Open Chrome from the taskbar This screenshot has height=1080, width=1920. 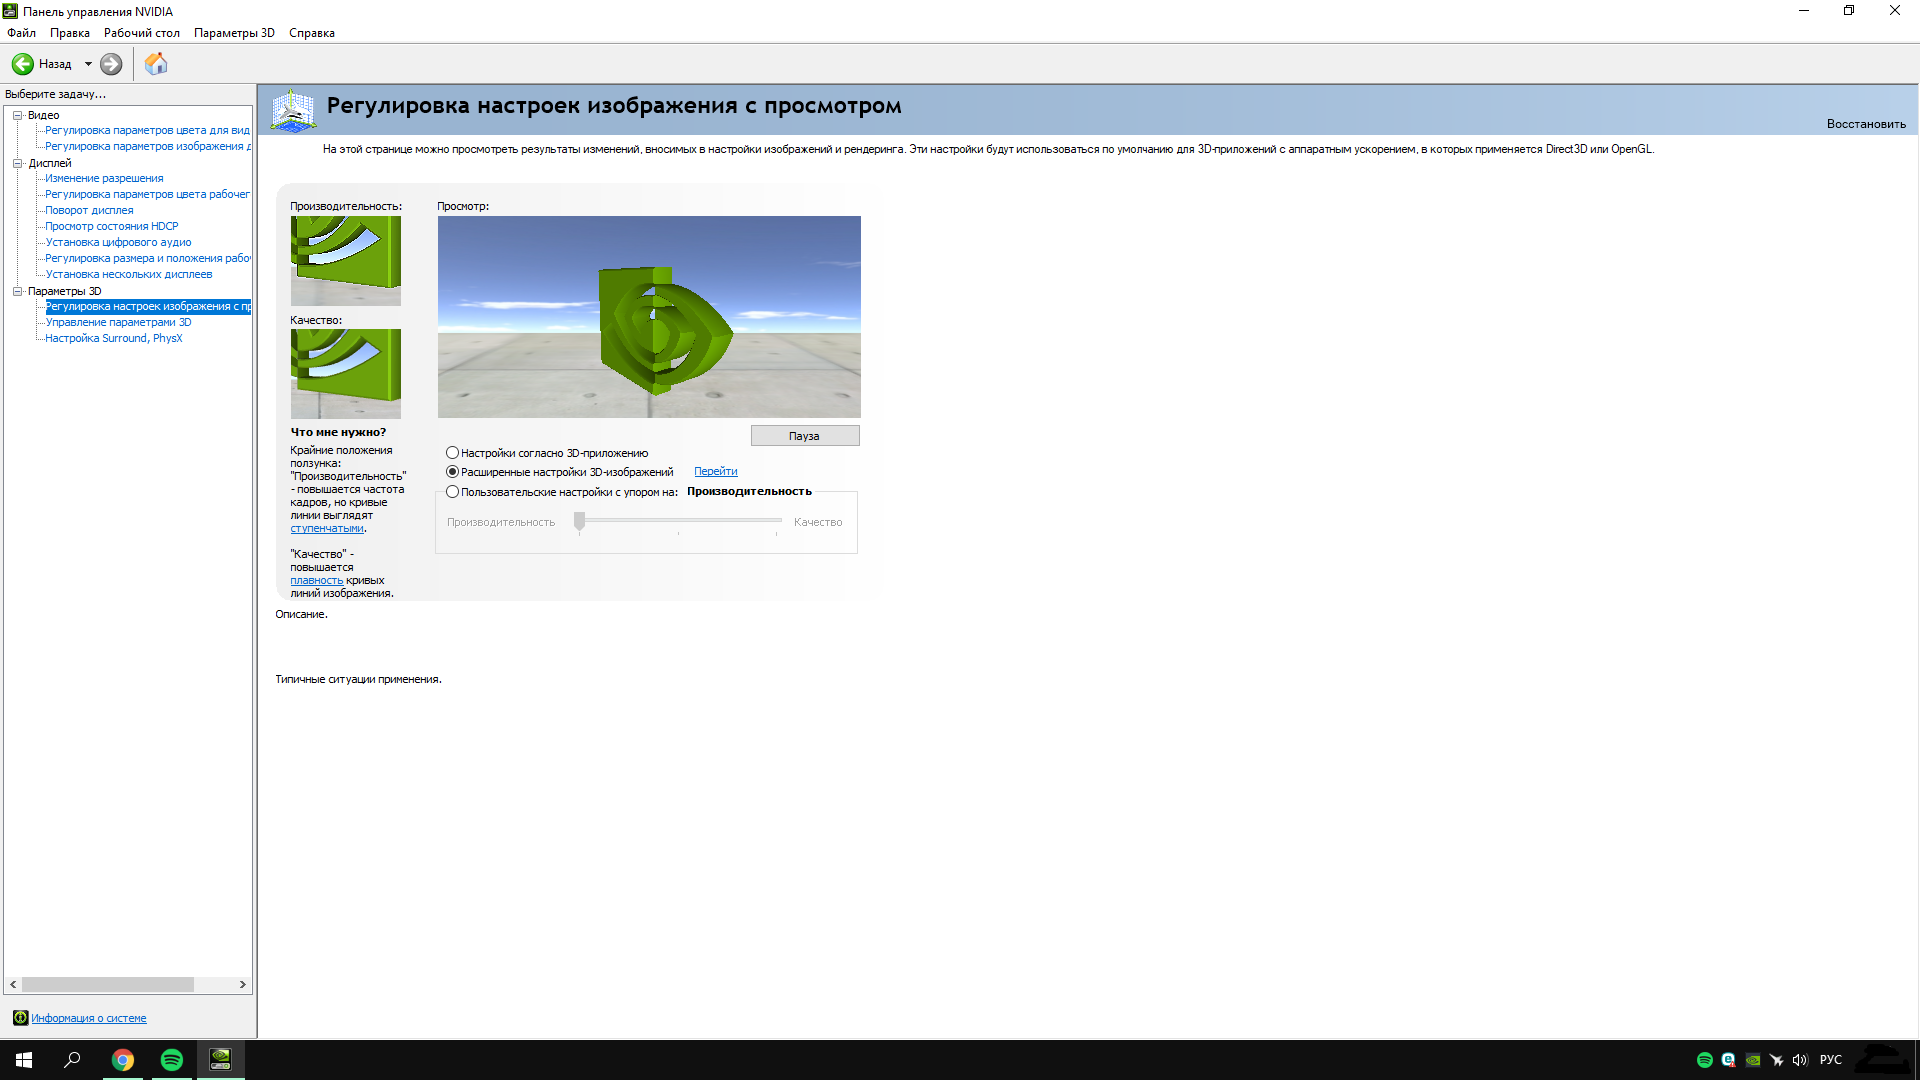click(x=123, y=1060)
